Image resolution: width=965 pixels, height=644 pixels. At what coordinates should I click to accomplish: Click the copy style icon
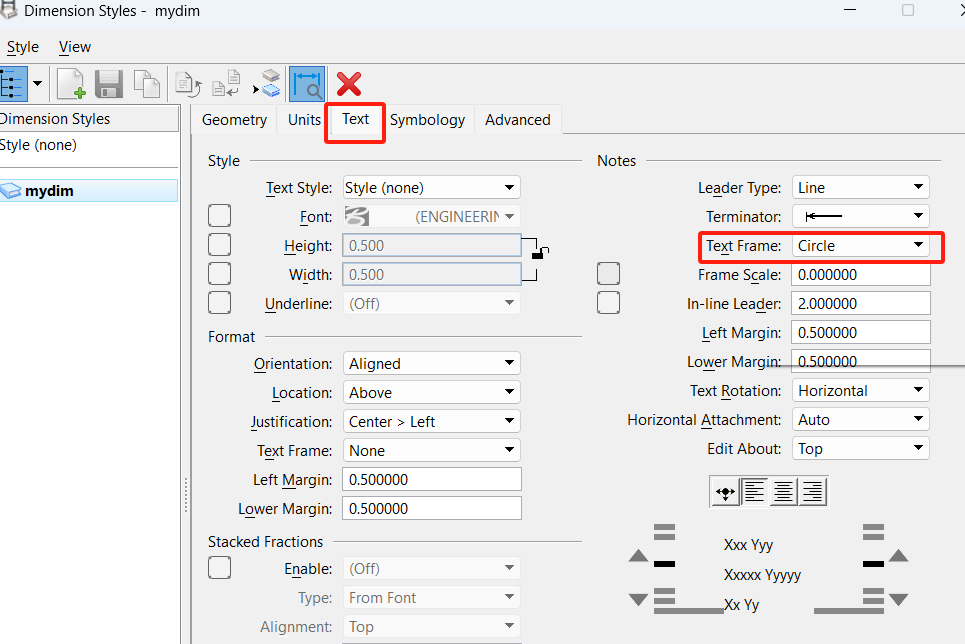146,84
